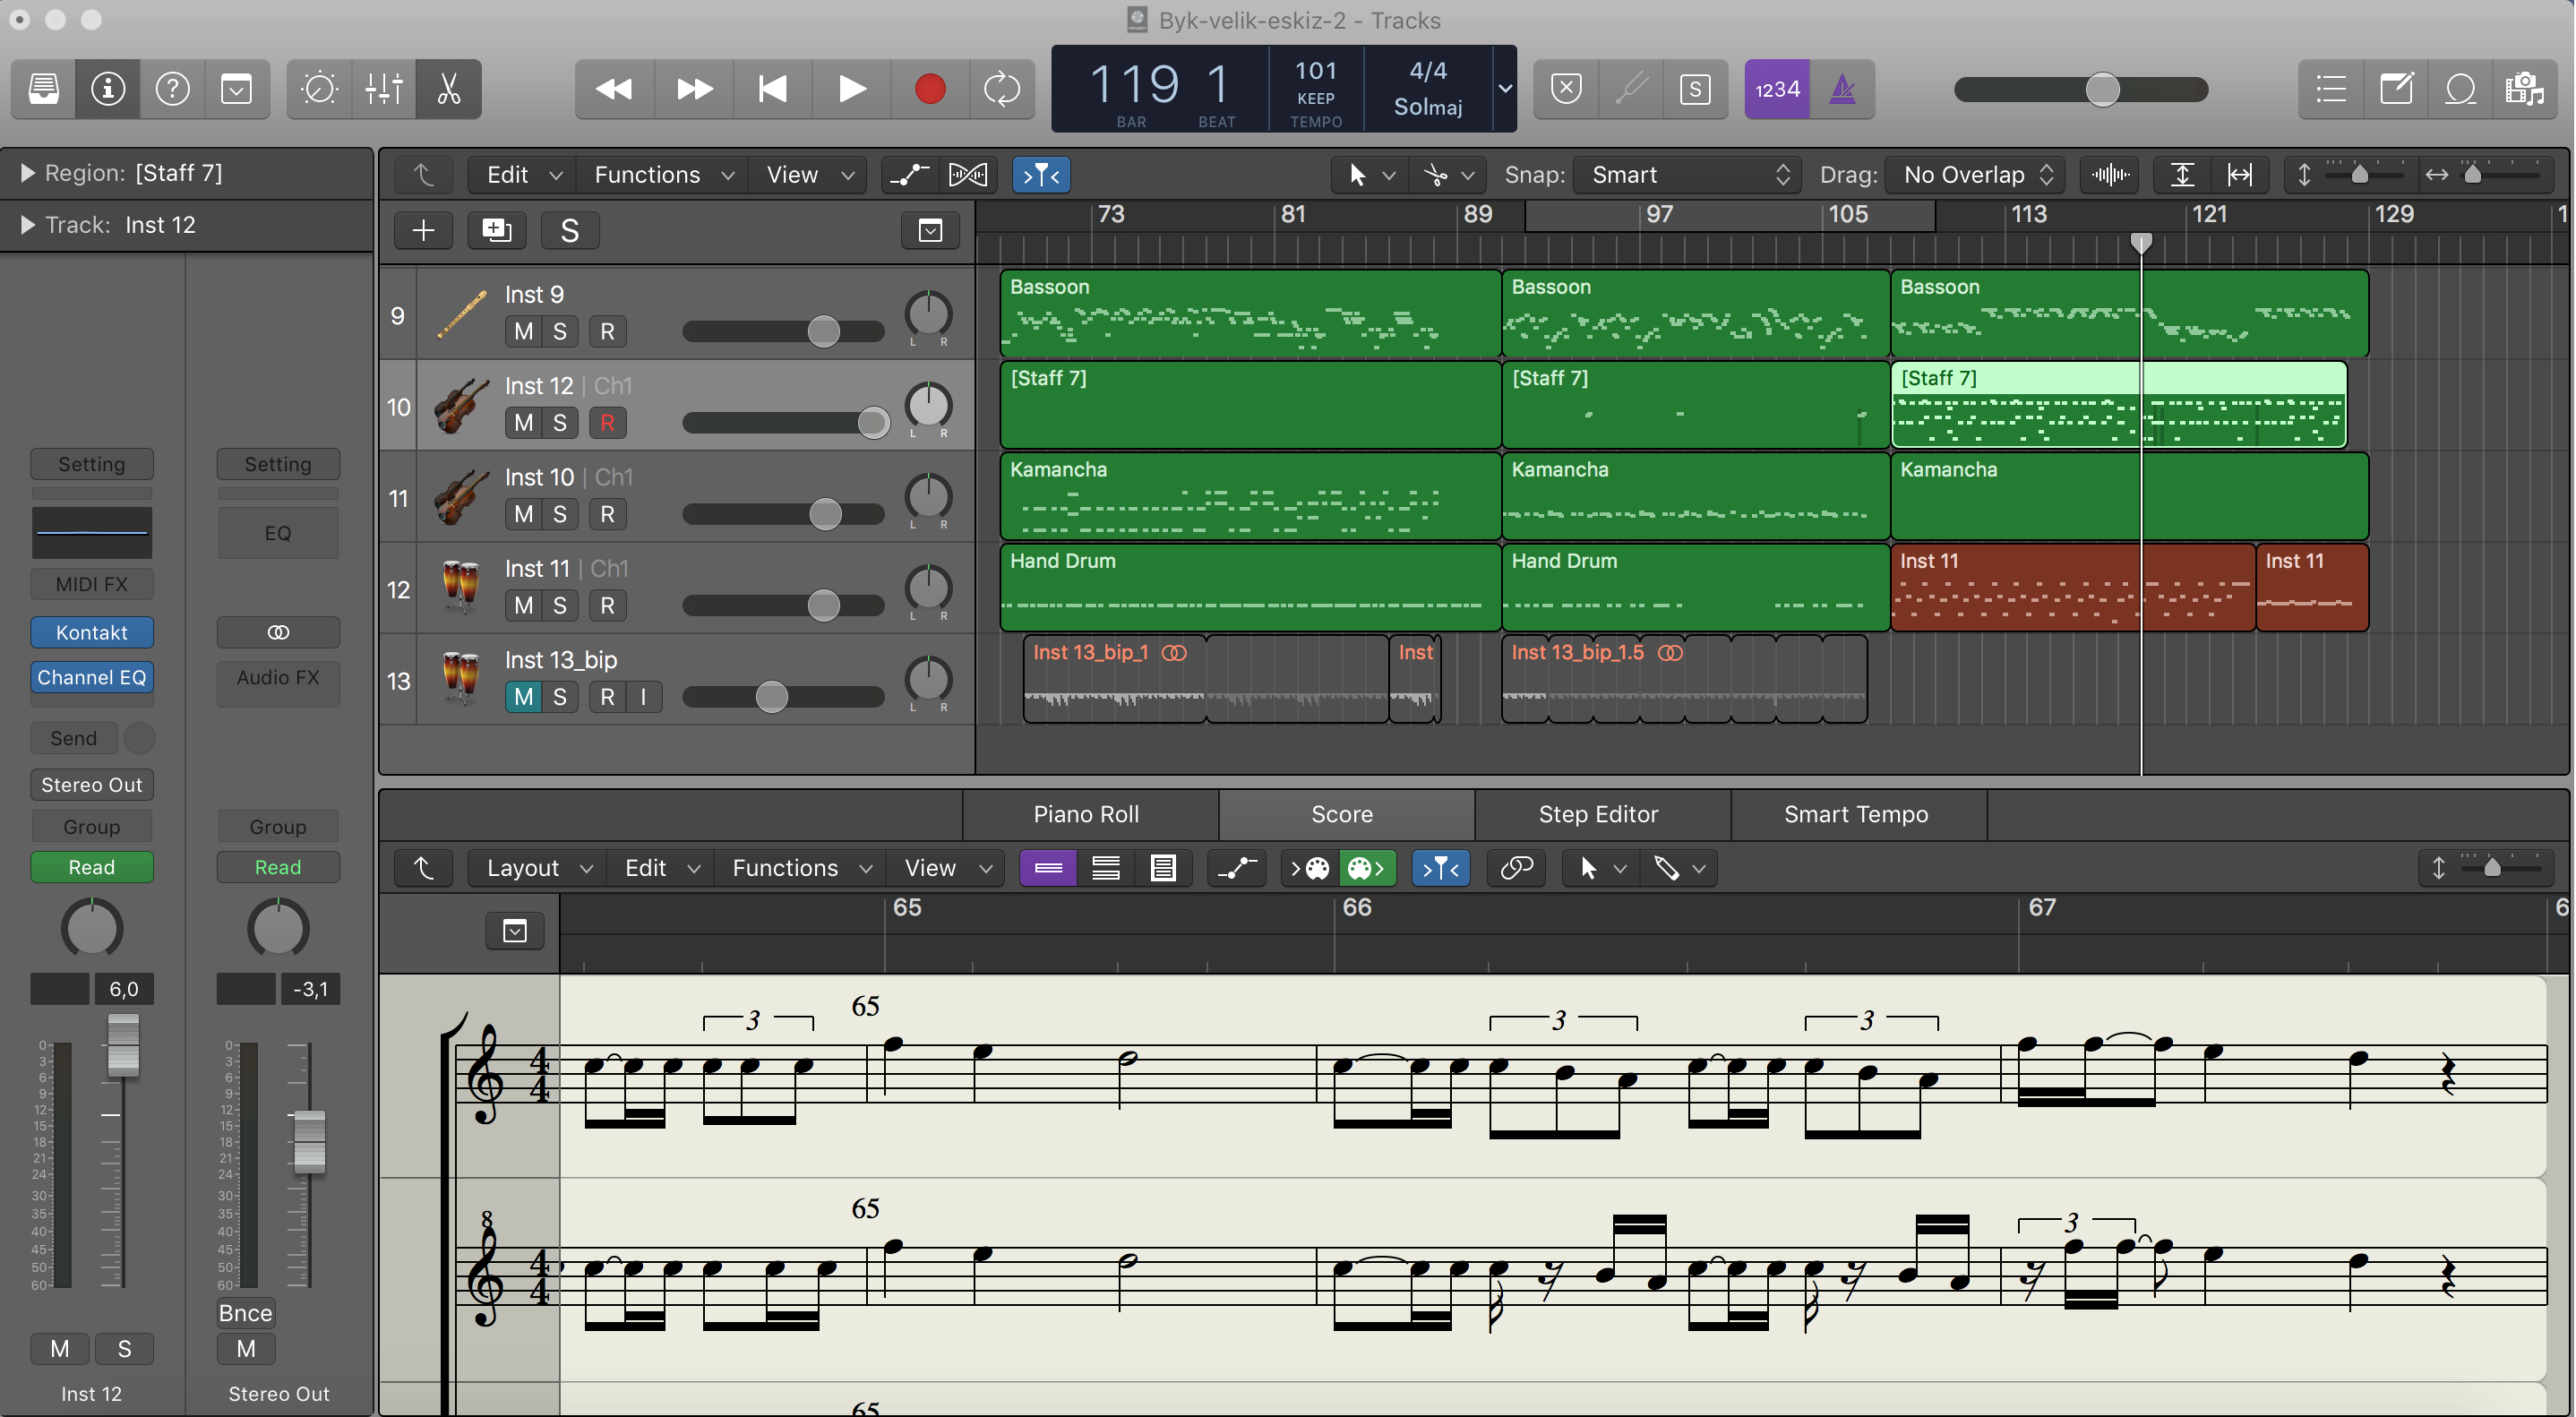Image resolution: width=2576 pixels, height=1417 pixels.
Task: Click the Channel EQ plugin button
Action: point(91,677)
